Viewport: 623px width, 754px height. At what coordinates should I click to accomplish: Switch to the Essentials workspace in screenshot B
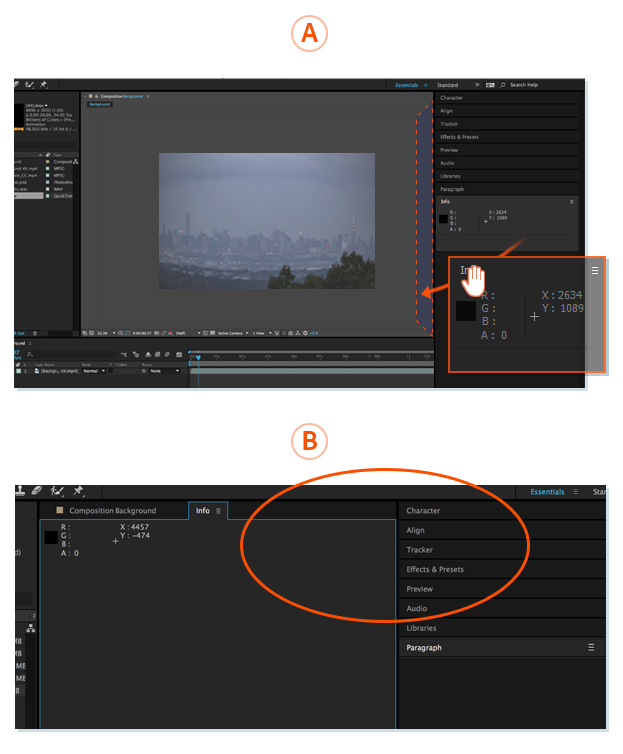(x=546, y=492)
